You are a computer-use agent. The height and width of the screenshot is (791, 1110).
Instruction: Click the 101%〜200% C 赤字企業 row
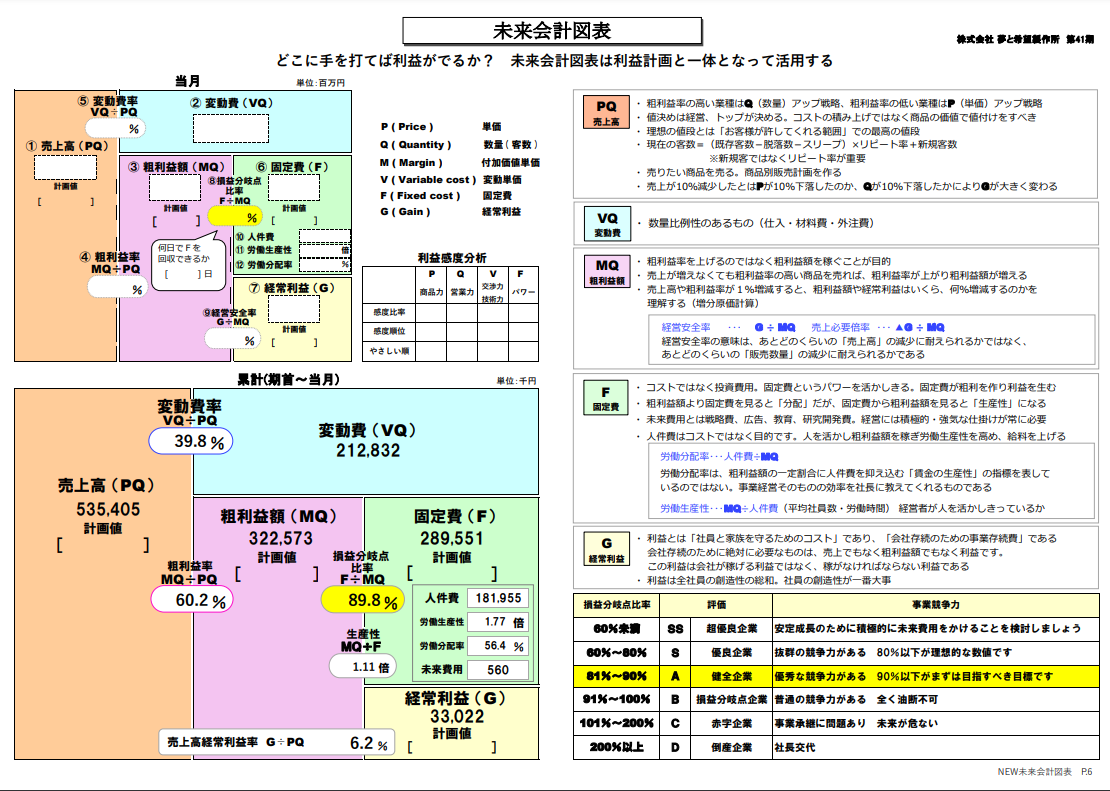(836, 724)
